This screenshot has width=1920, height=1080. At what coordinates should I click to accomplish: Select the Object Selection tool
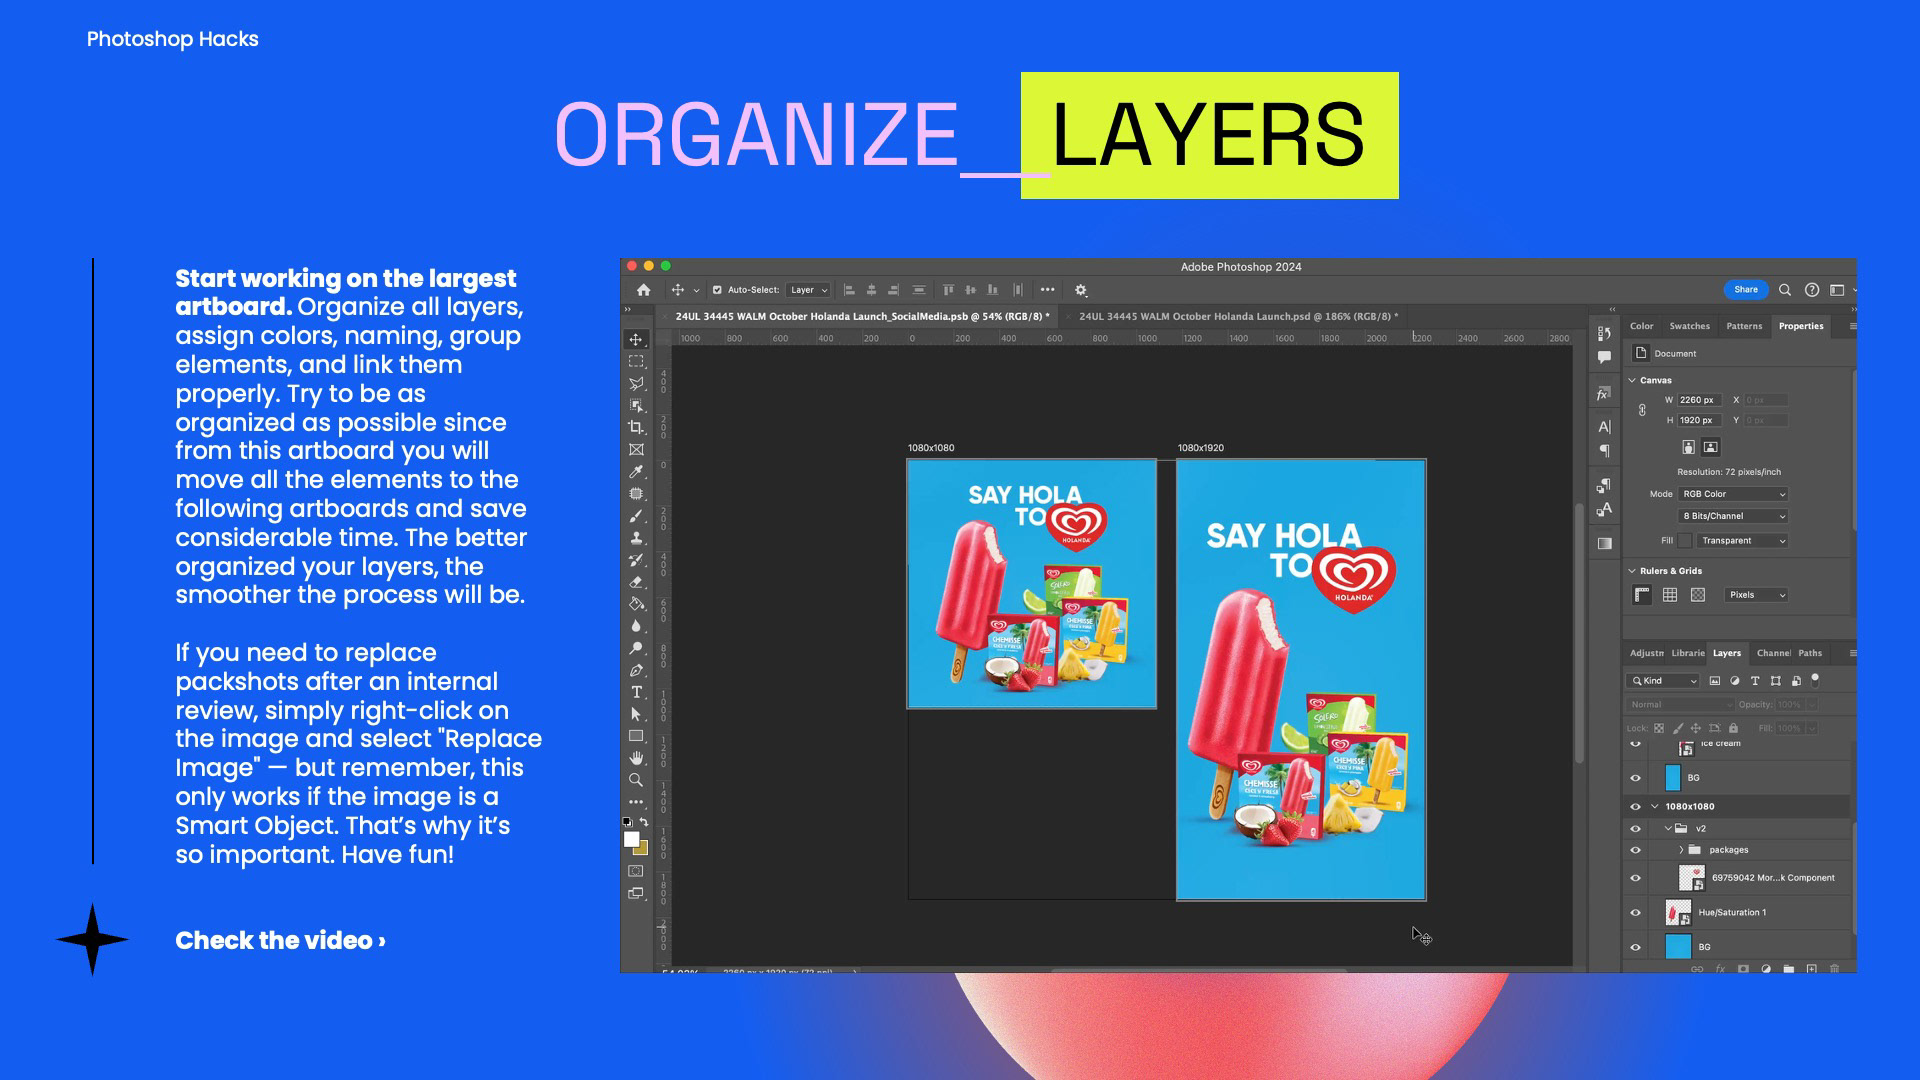(636, 406)
